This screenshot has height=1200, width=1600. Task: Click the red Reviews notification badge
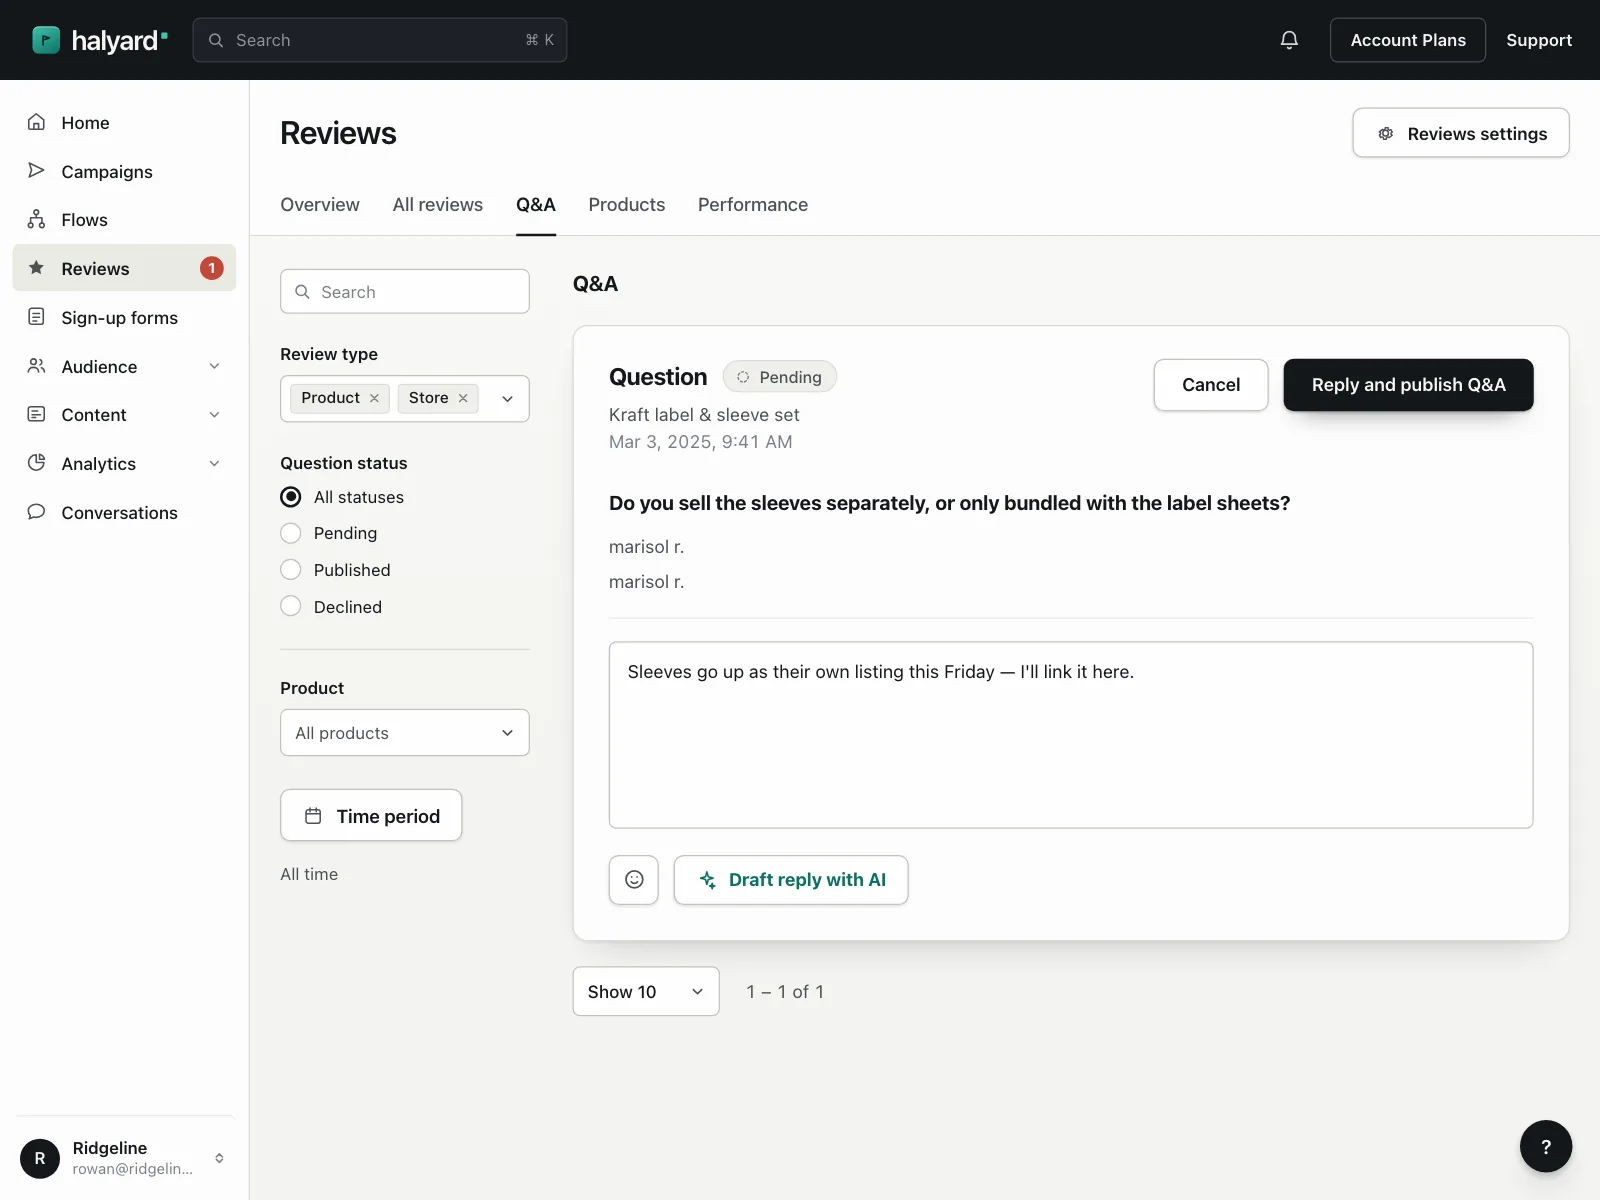pos(211,268)
